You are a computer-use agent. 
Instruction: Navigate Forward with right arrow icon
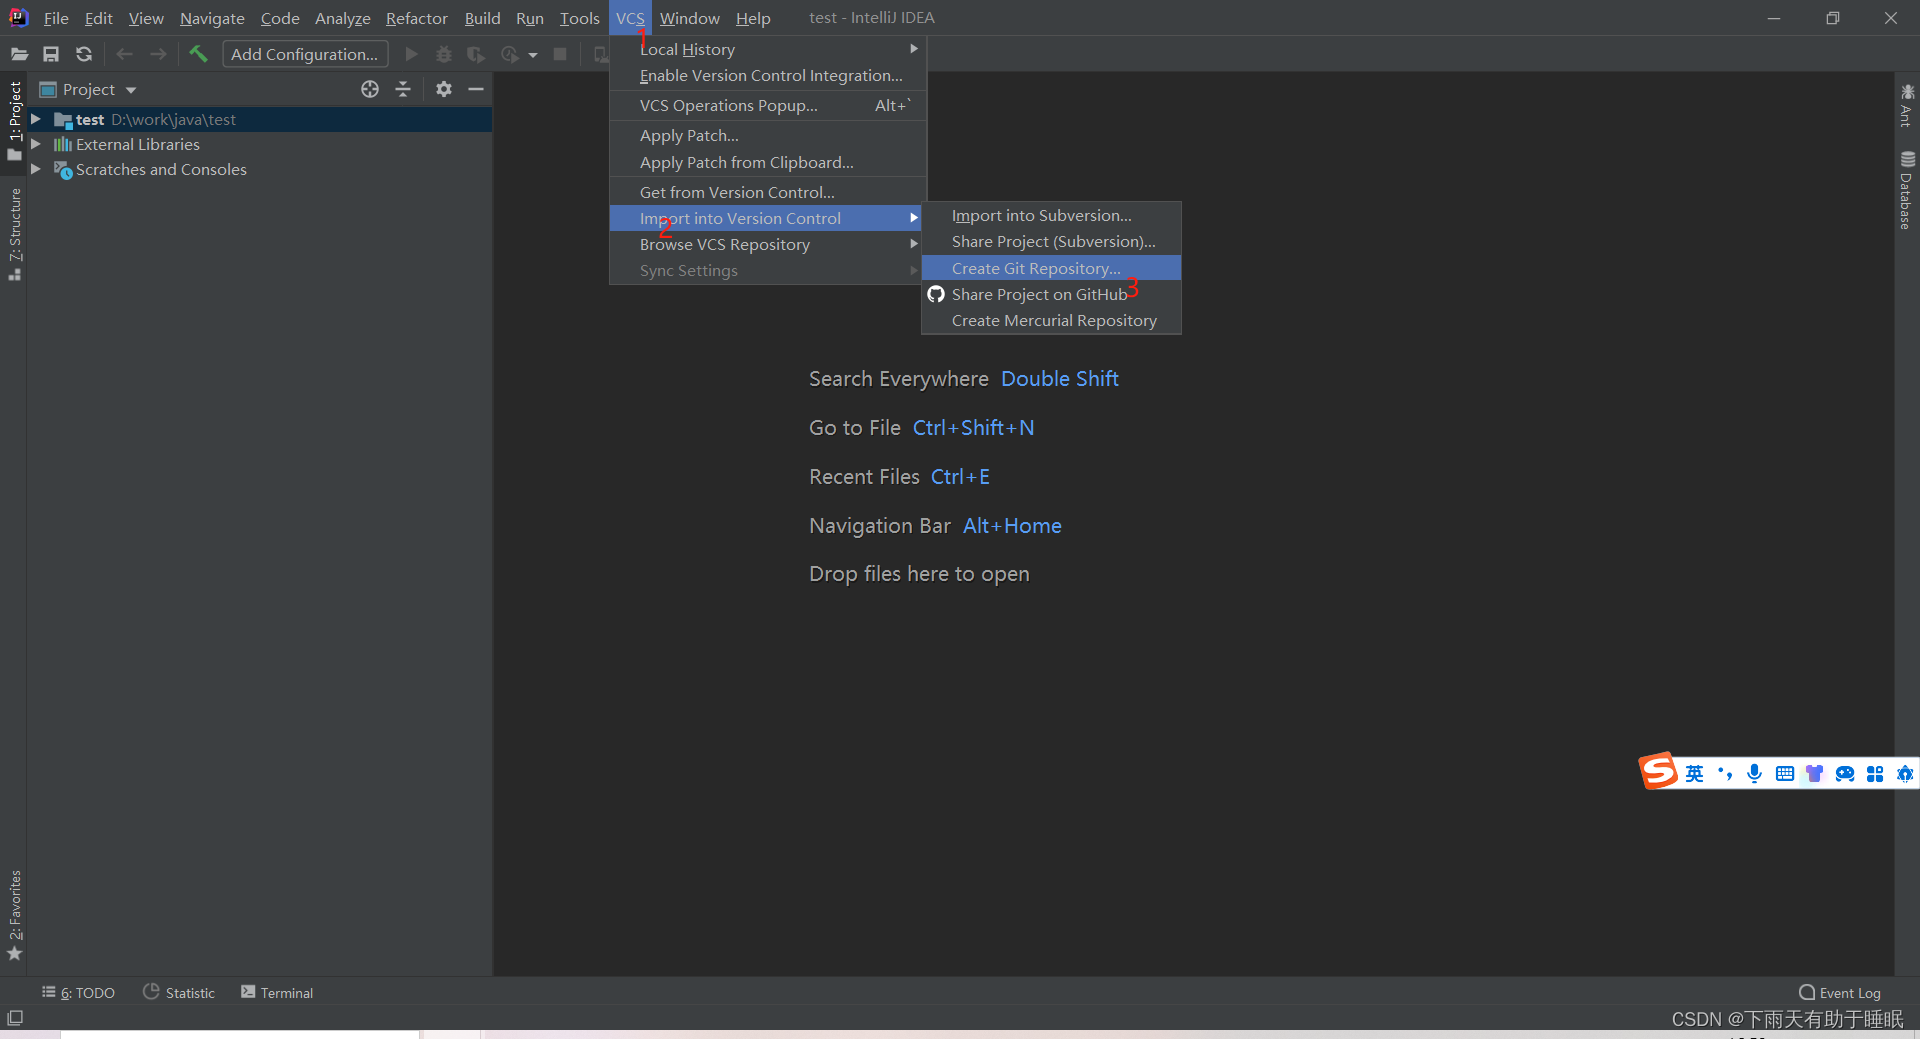158,54
